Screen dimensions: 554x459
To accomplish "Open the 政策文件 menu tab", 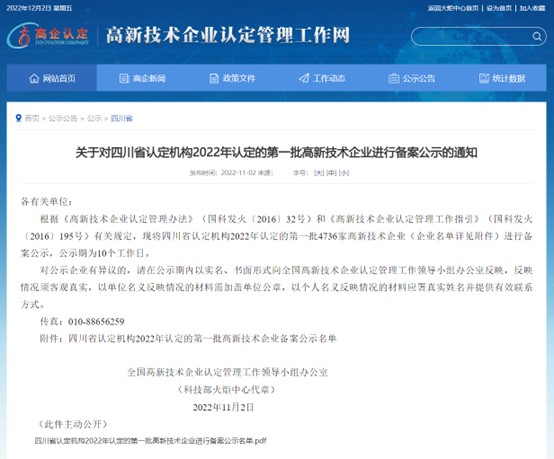I will click(232, 78).
